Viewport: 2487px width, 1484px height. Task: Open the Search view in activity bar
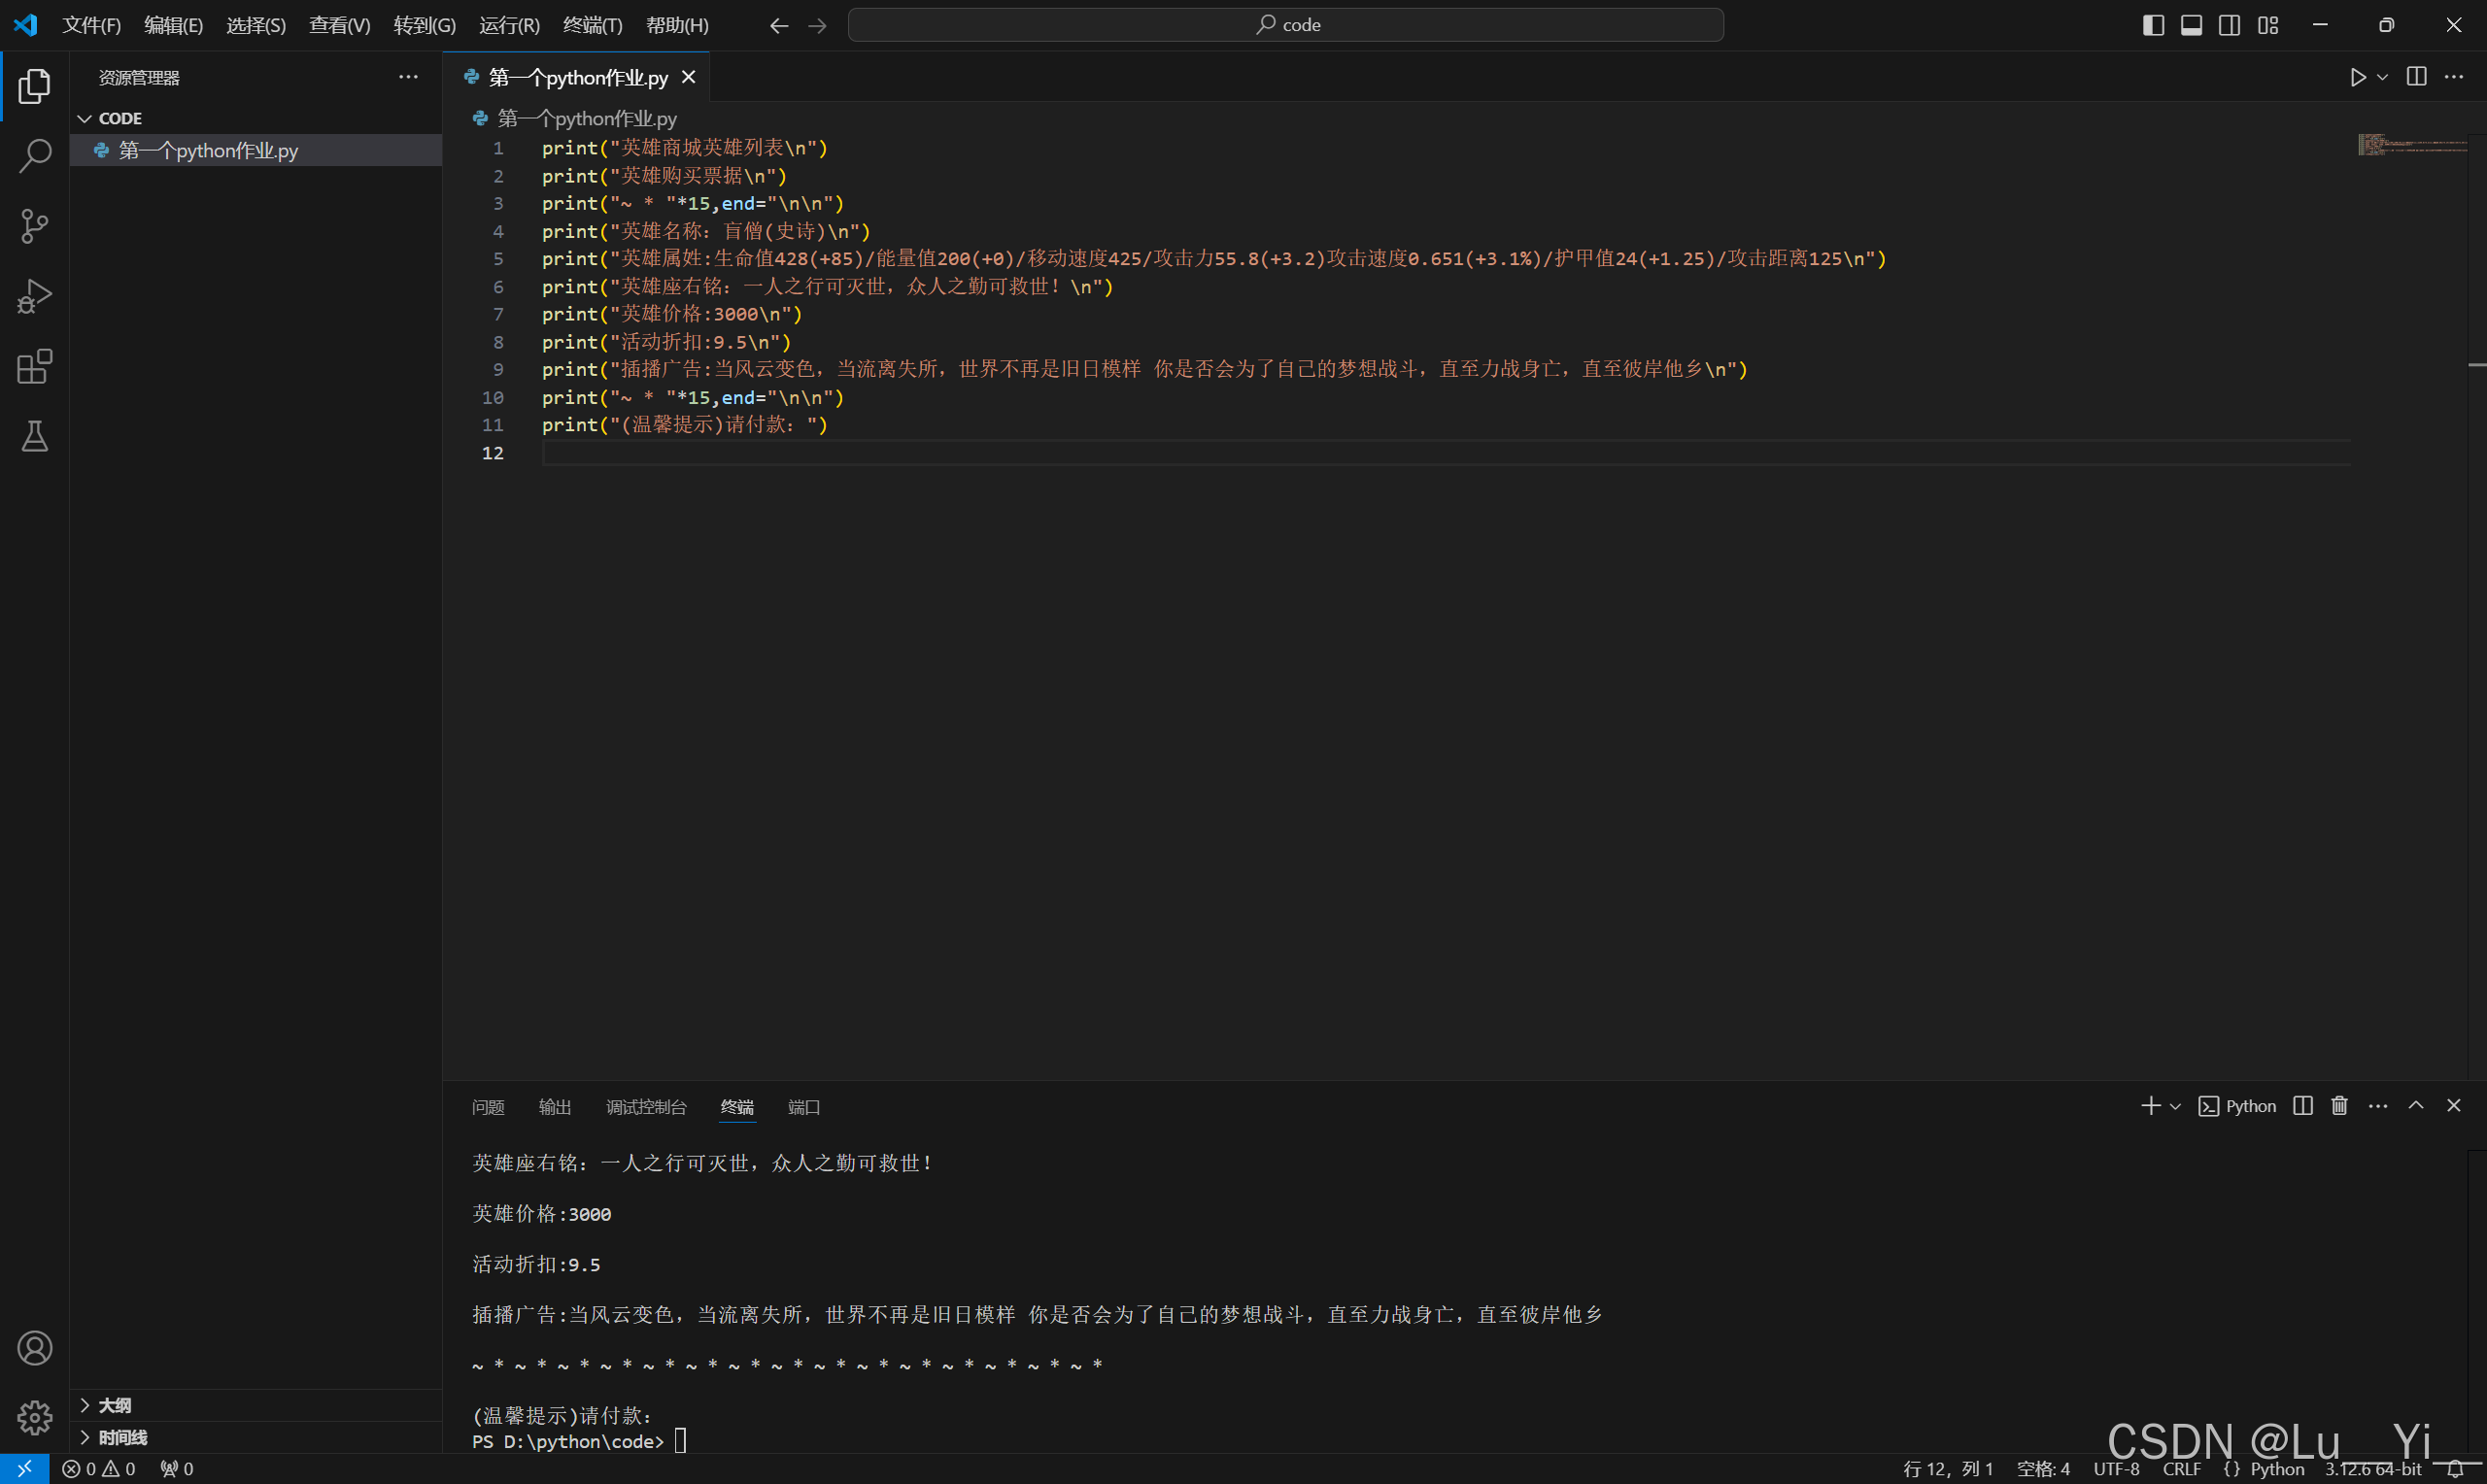(35, 155)
